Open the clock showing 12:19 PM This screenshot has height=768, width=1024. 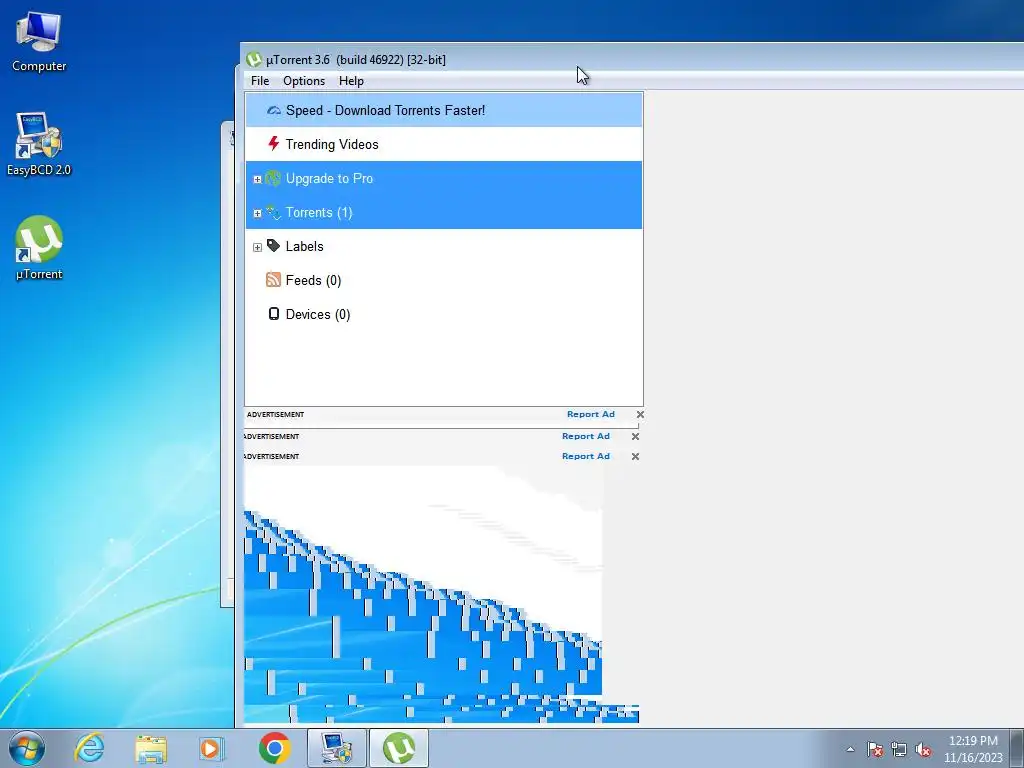[x=973, y=749]
